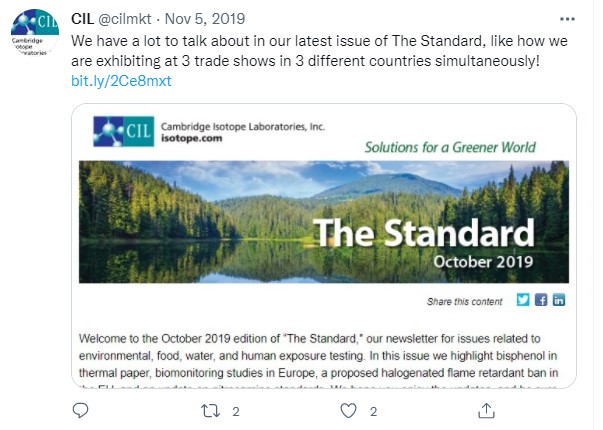Click the share tweet icon
This screenshot has width=603, height=430.
(484, 410)
